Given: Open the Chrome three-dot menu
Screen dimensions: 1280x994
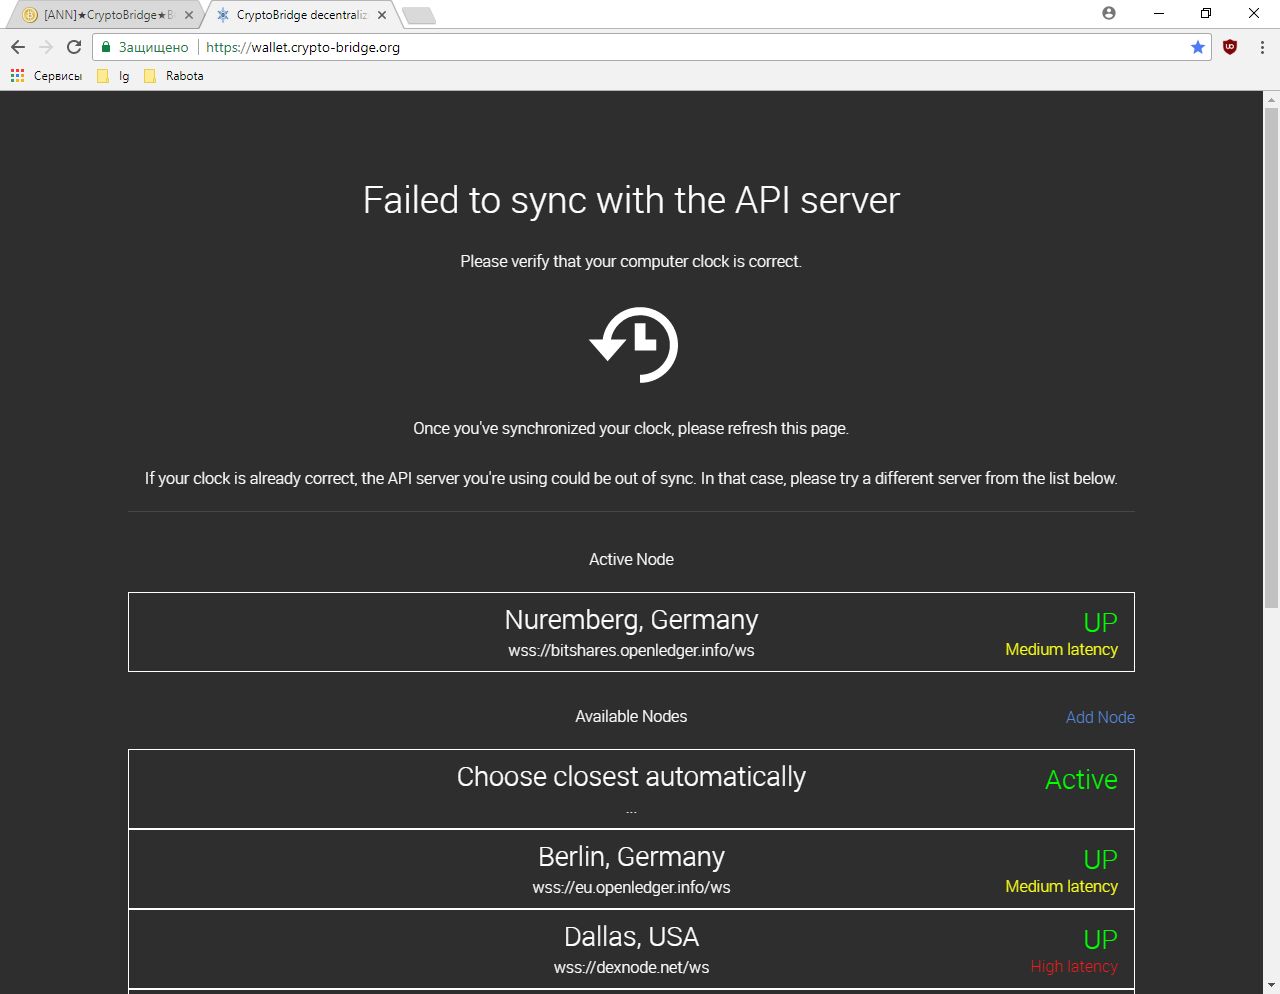Looking at the screenshot, I should click(x=1262, y=47).
